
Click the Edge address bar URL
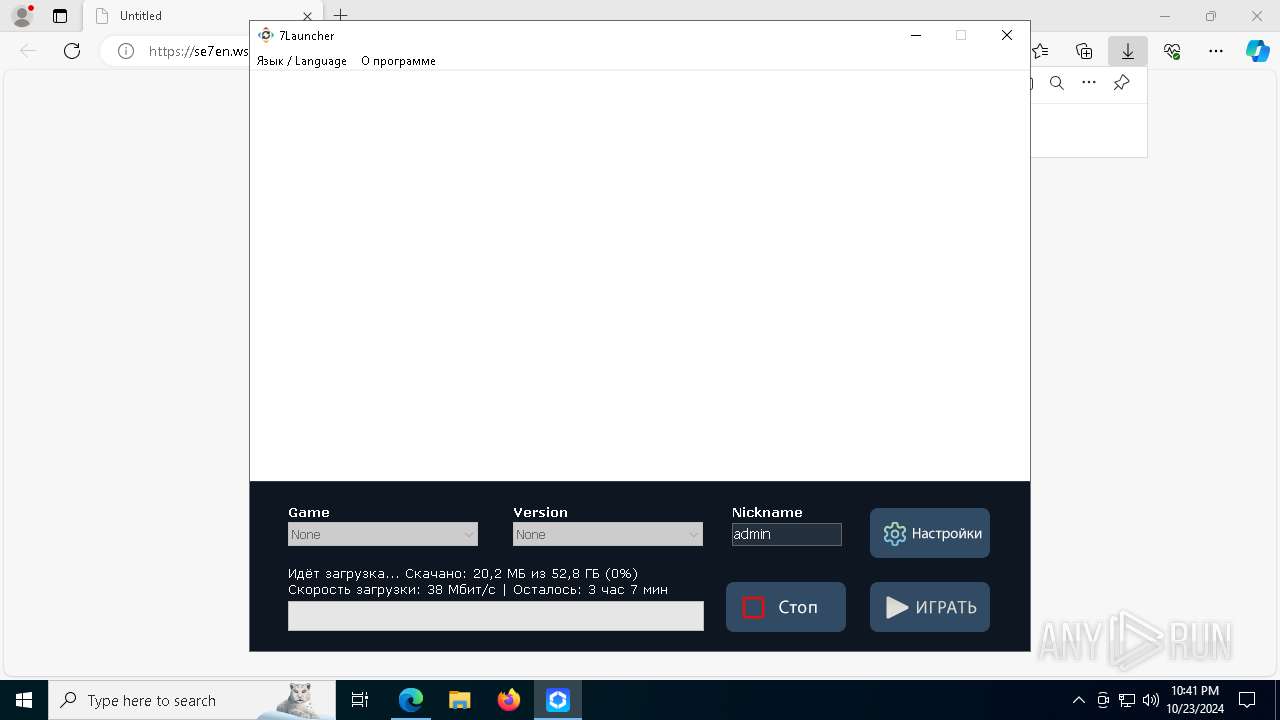[198, 51]
